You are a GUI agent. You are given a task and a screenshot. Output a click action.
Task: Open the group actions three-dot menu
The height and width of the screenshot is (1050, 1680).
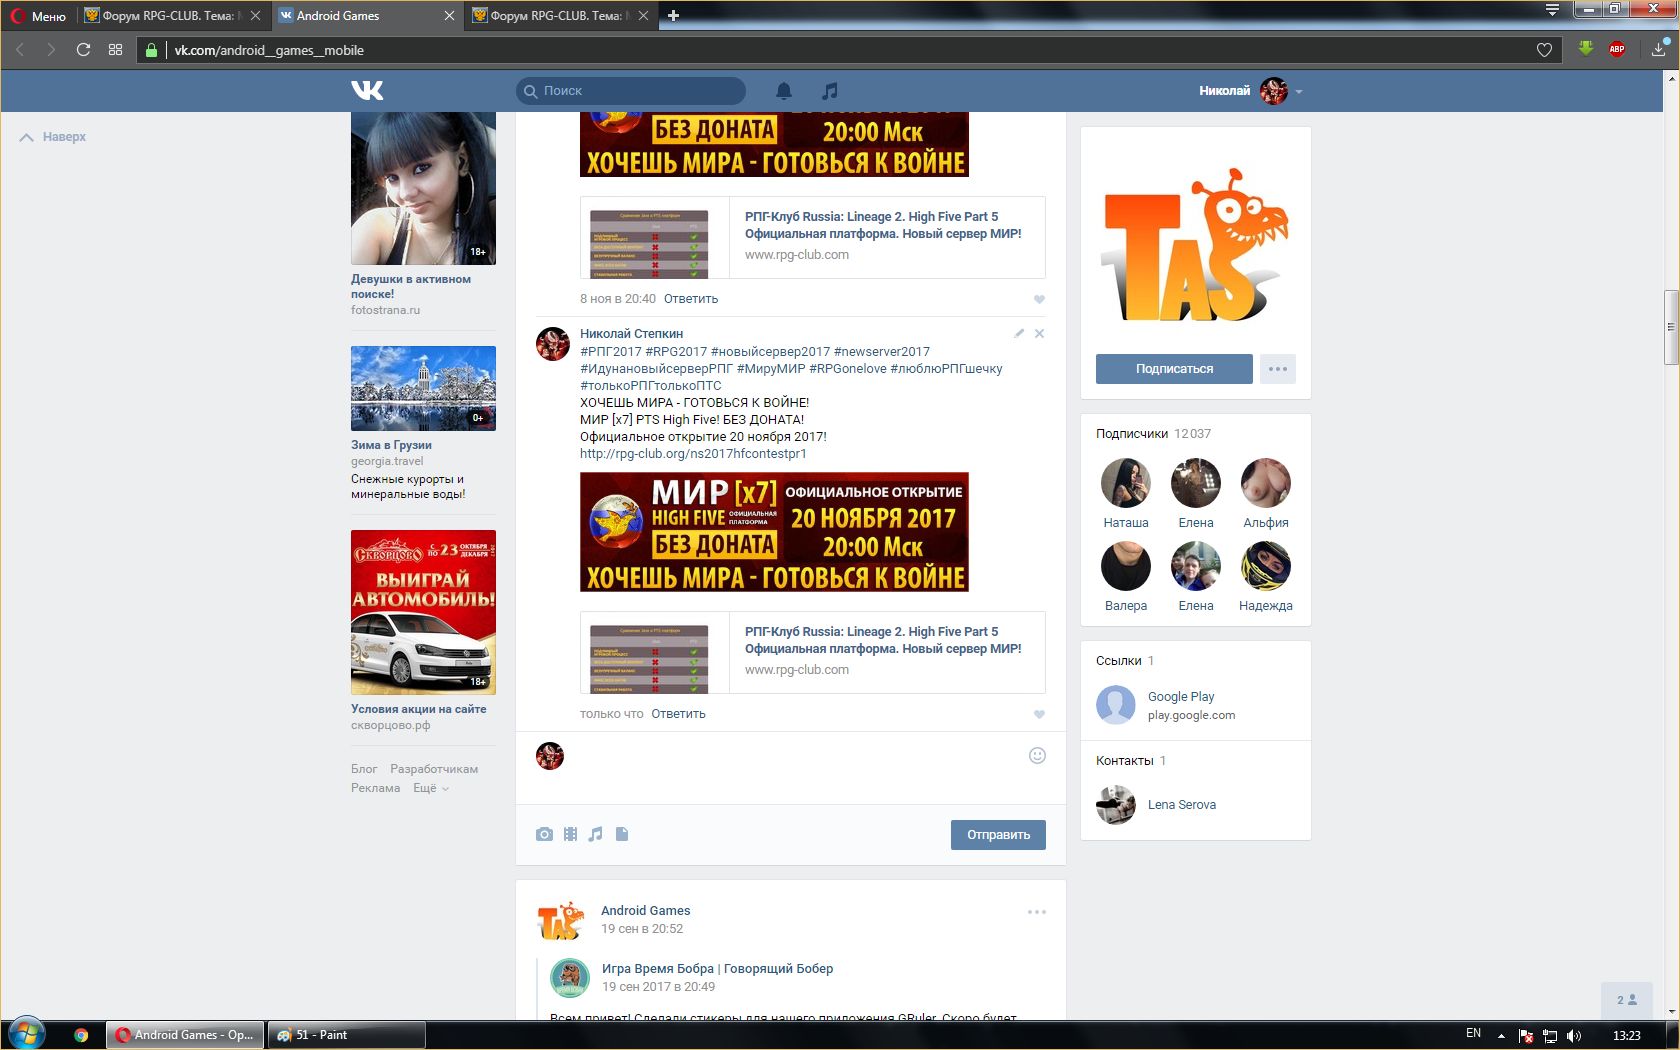(x=1278, y=369)
